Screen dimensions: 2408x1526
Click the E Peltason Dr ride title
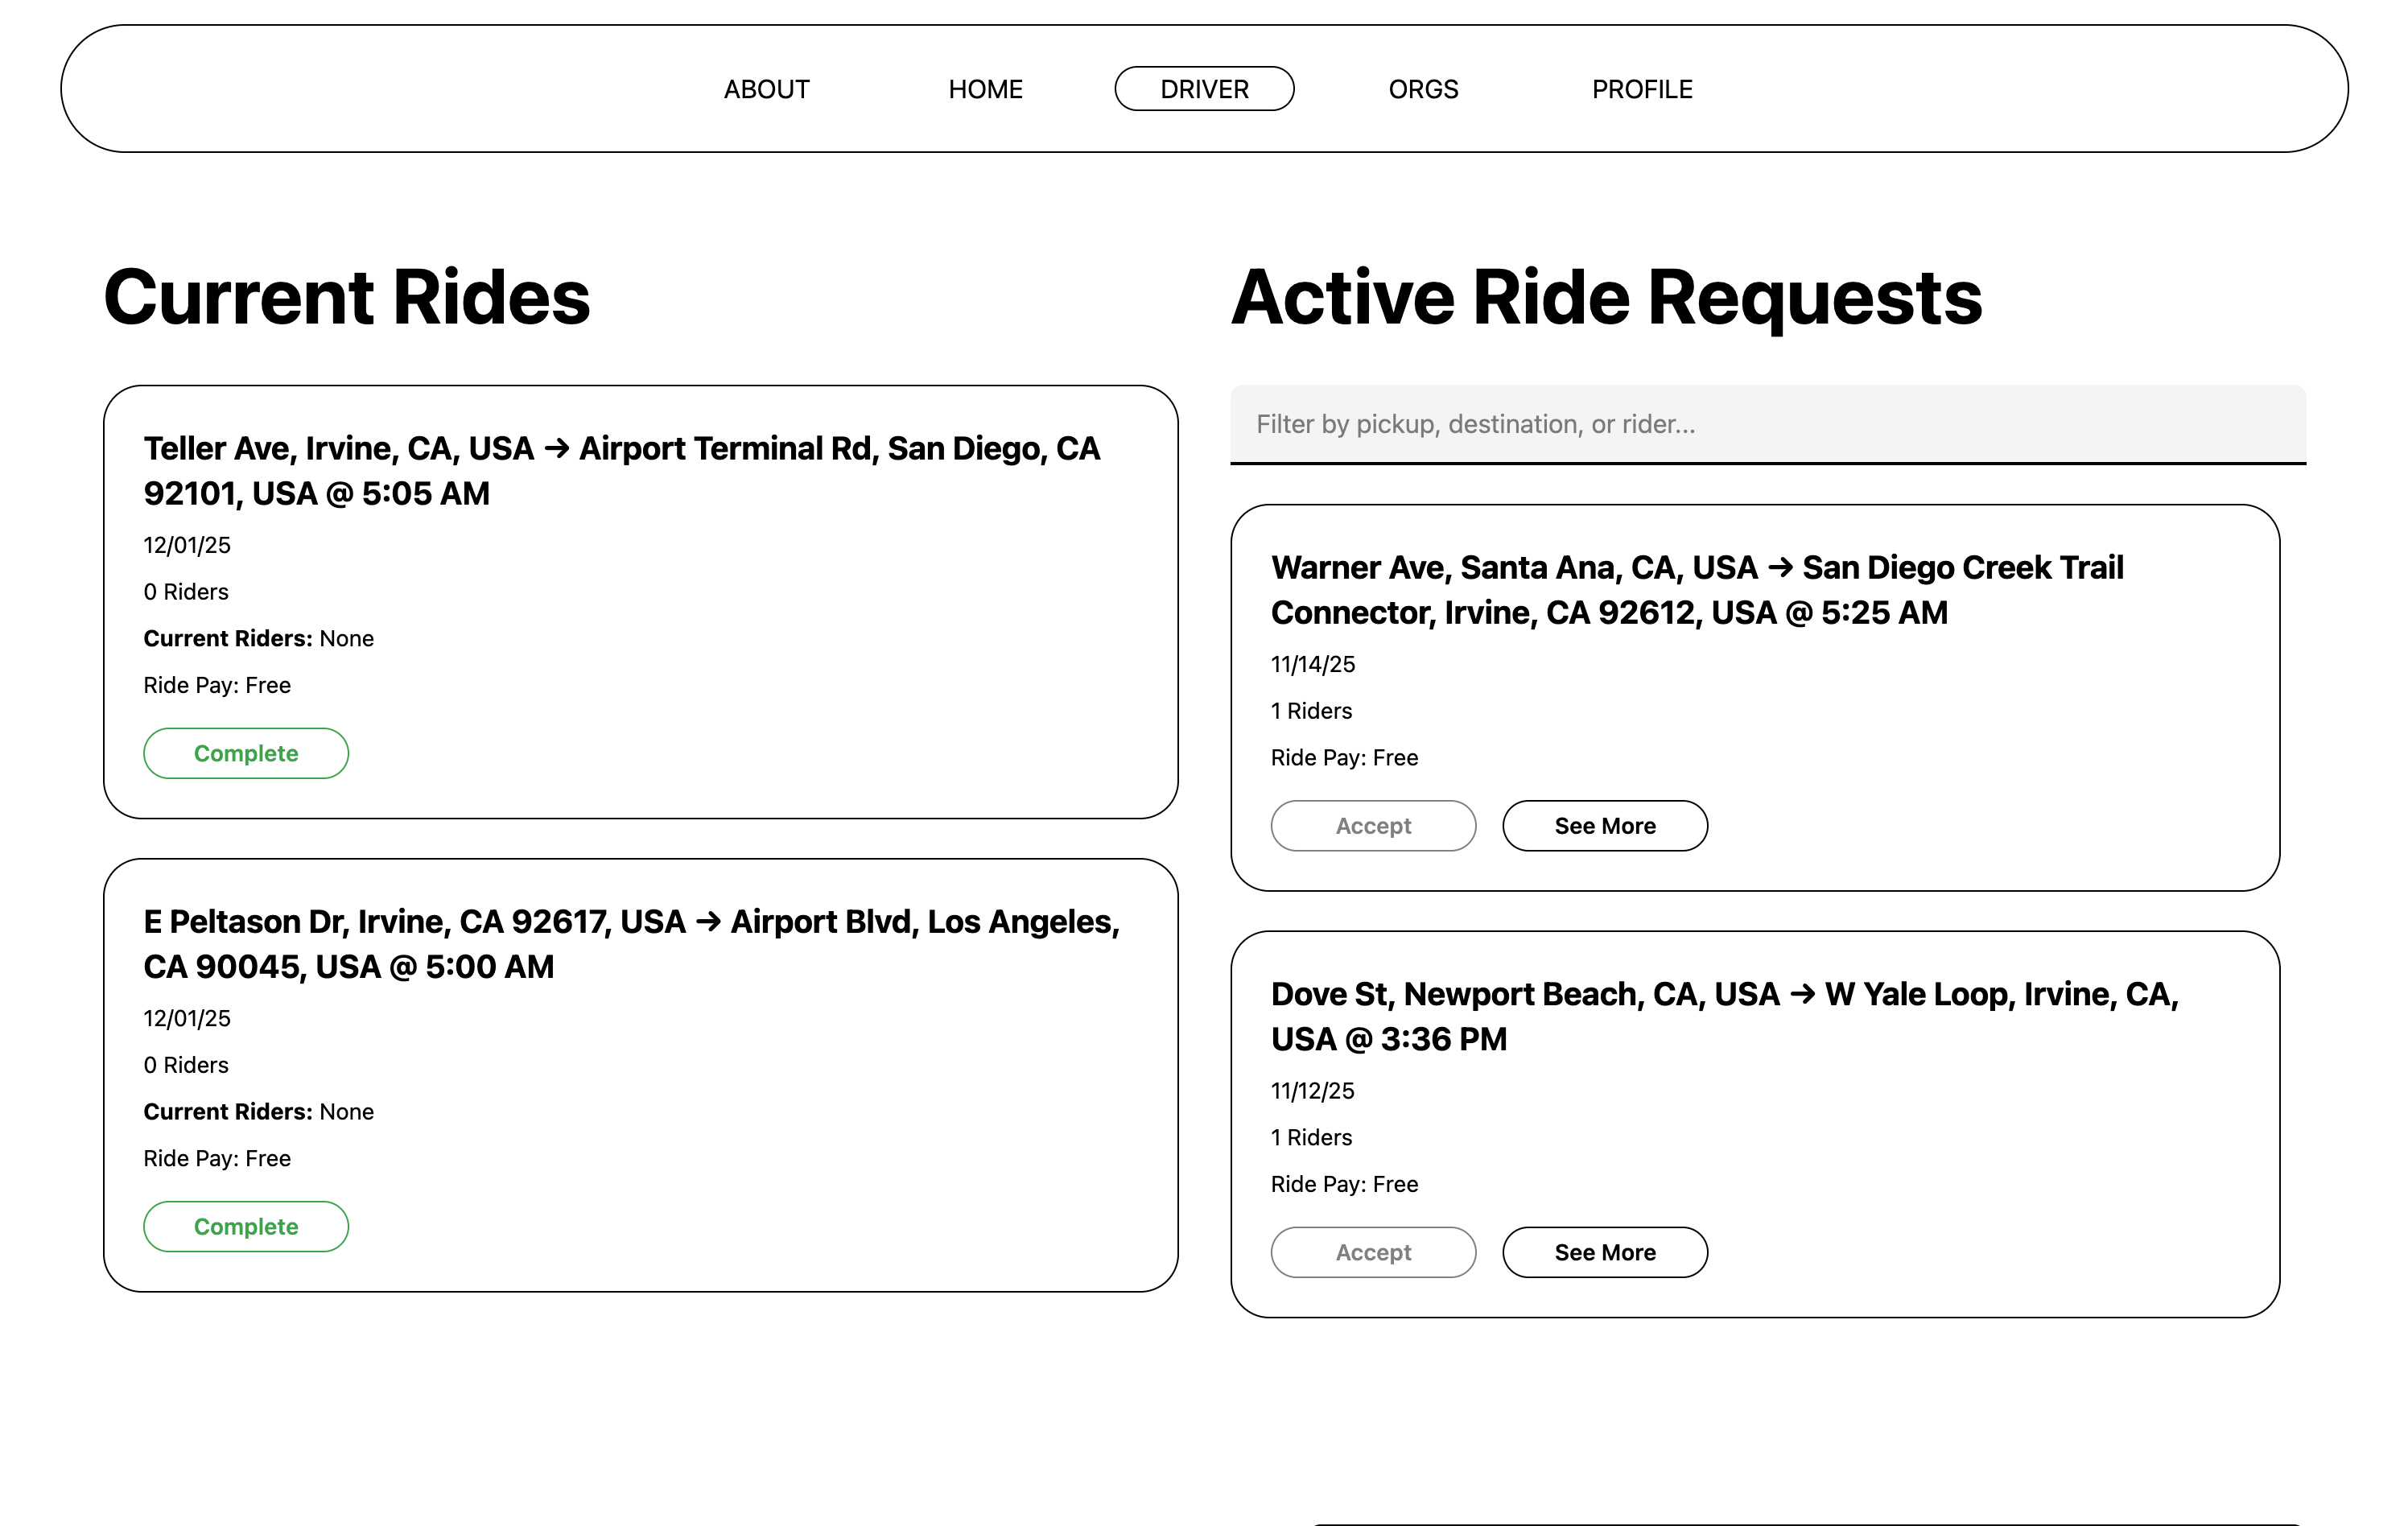(631, 944)
